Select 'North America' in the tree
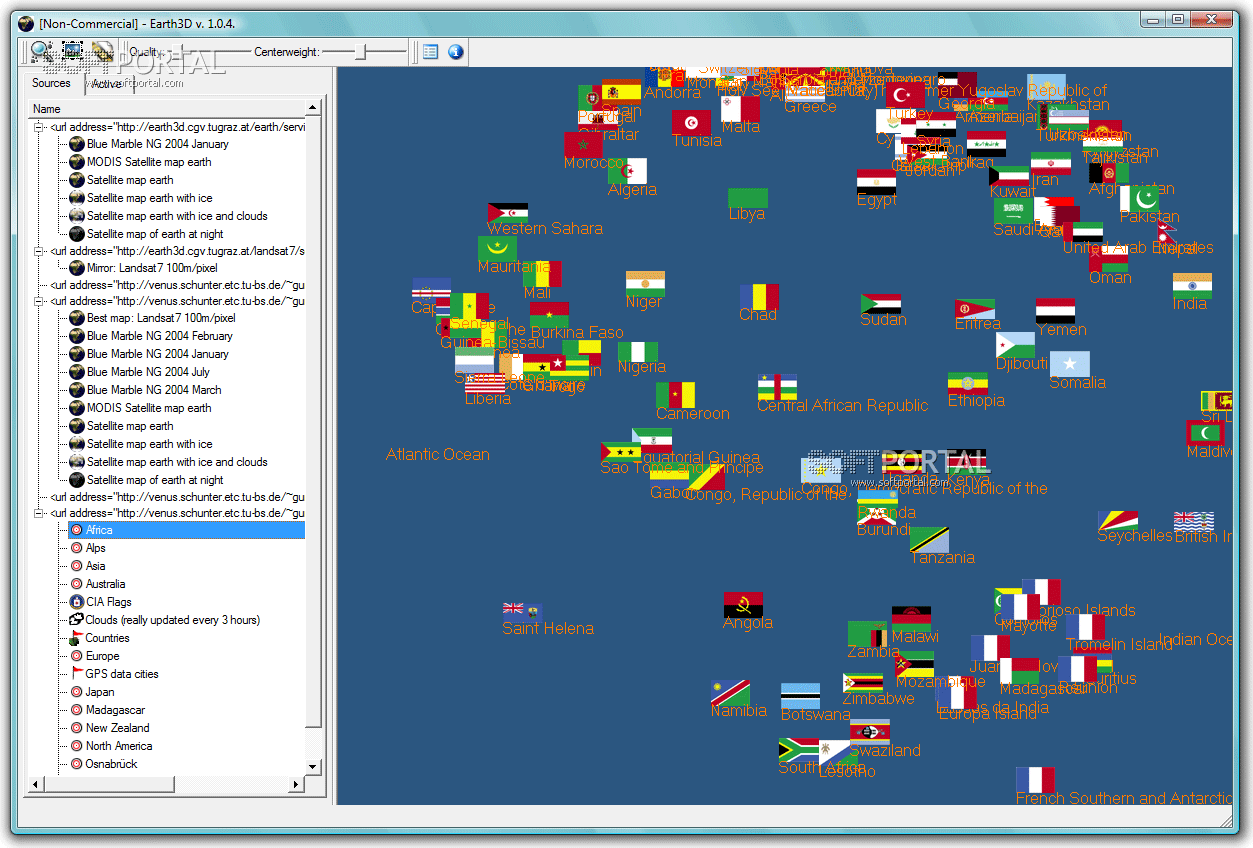Image resolution: width=1253 pixels, height=848 pixels. pyautogui.click(x=119, y=746)
